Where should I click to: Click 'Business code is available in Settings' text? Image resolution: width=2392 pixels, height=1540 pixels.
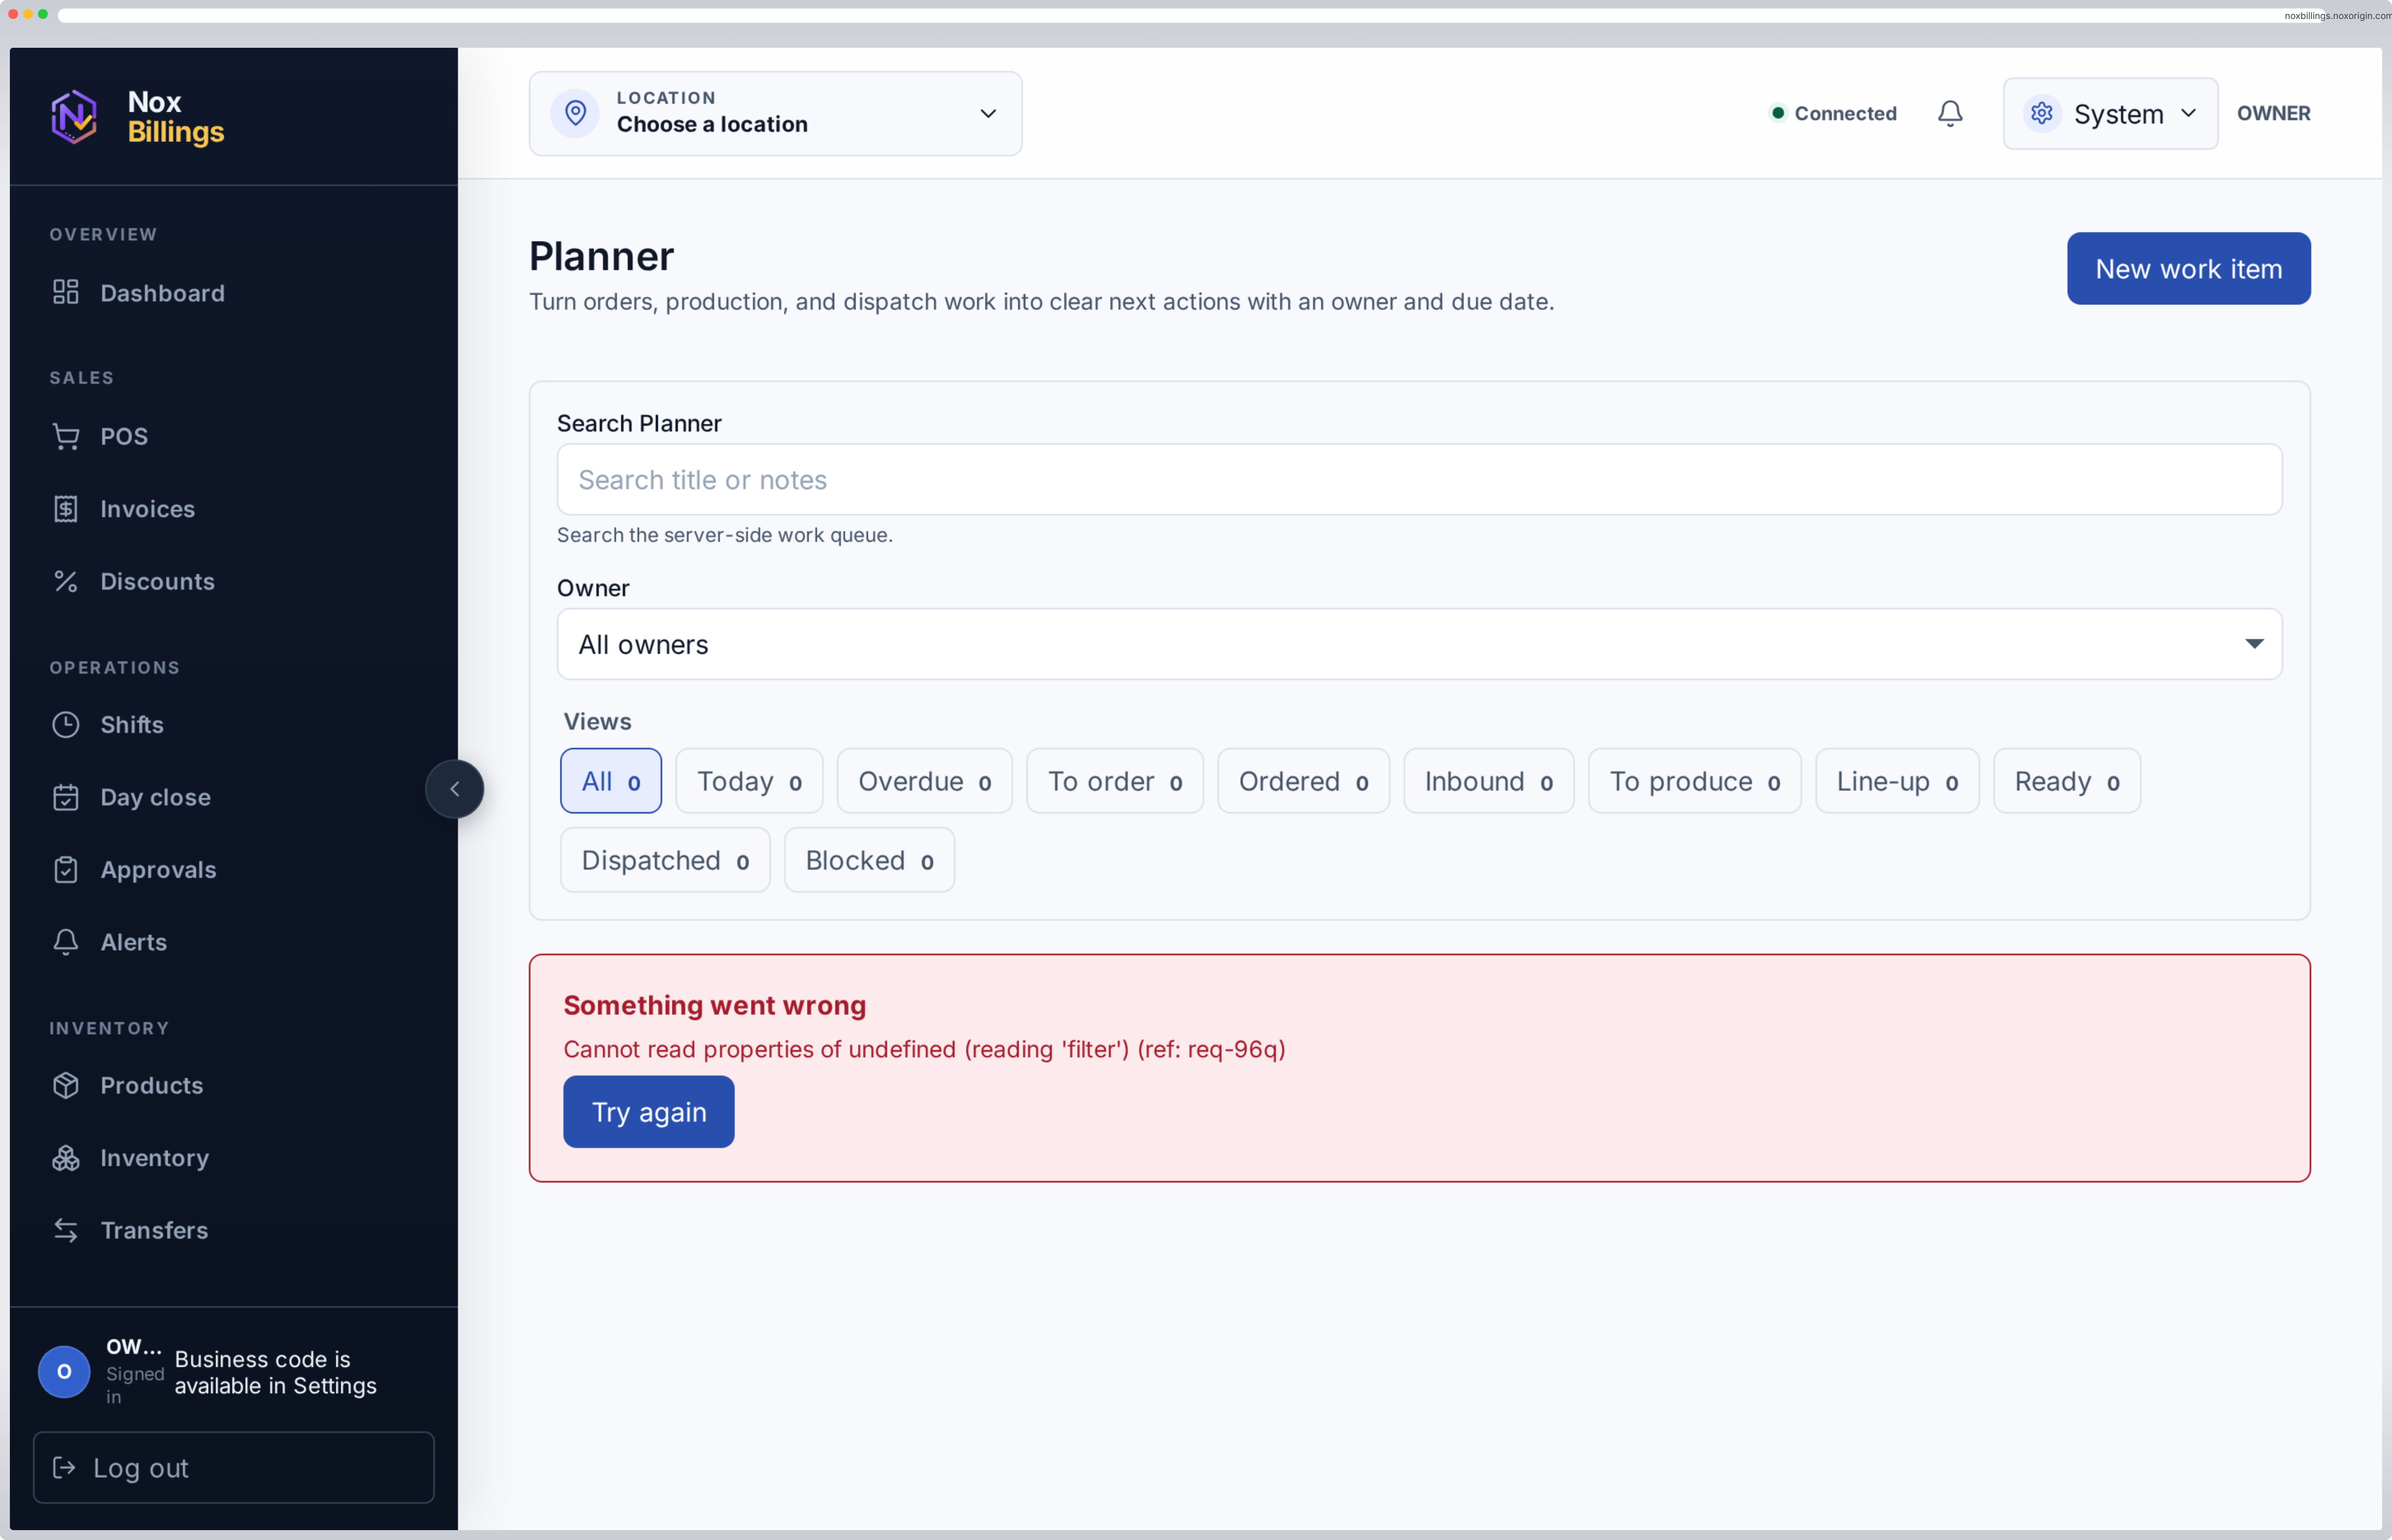tap(276, 1372)
